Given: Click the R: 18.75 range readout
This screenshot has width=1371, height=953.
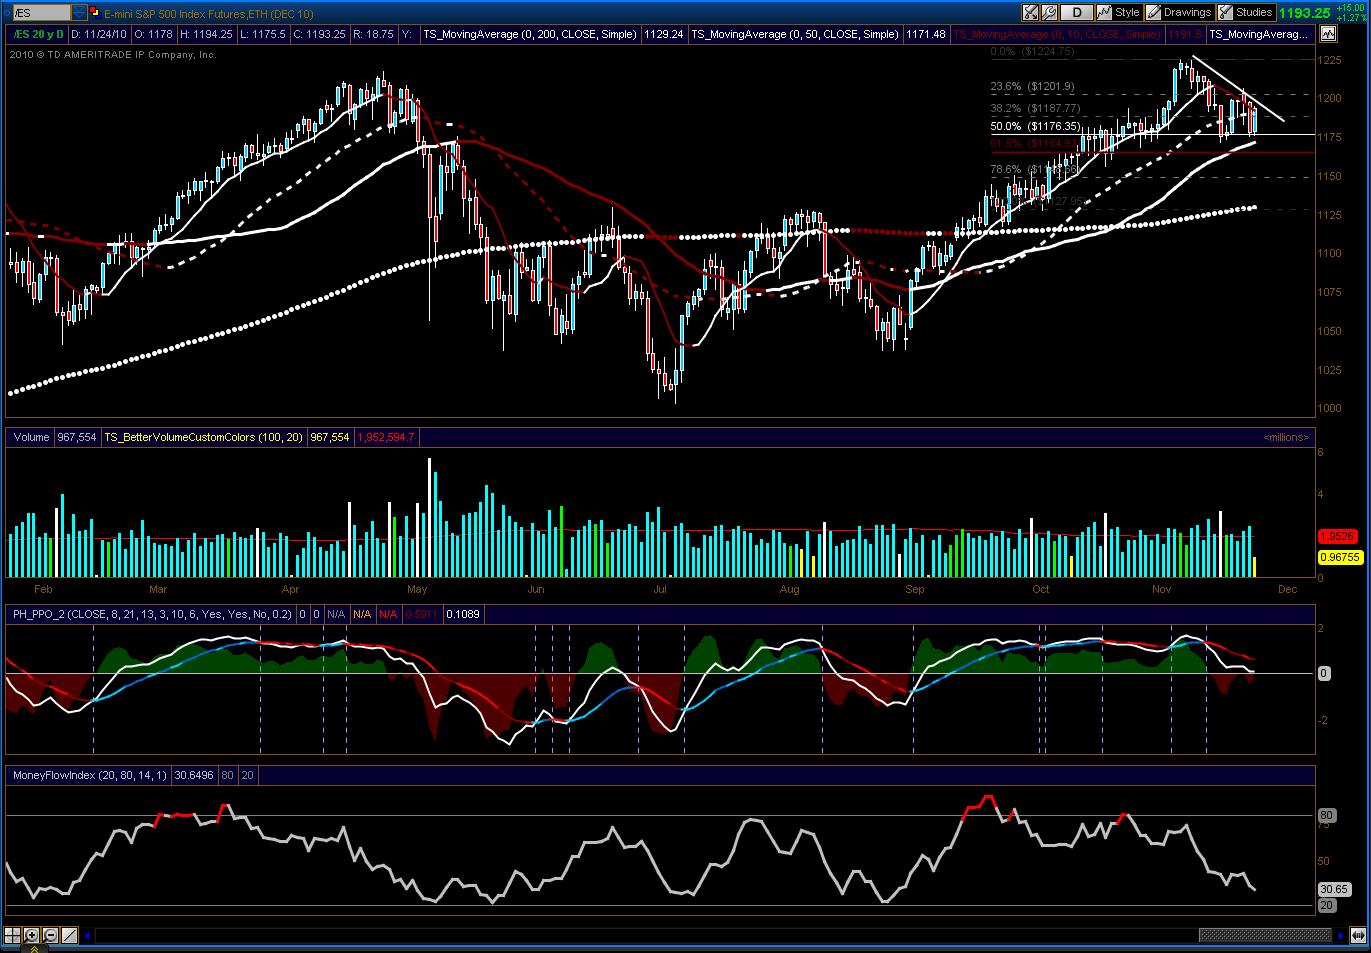Looking at the screenshot, I should 376,34.
